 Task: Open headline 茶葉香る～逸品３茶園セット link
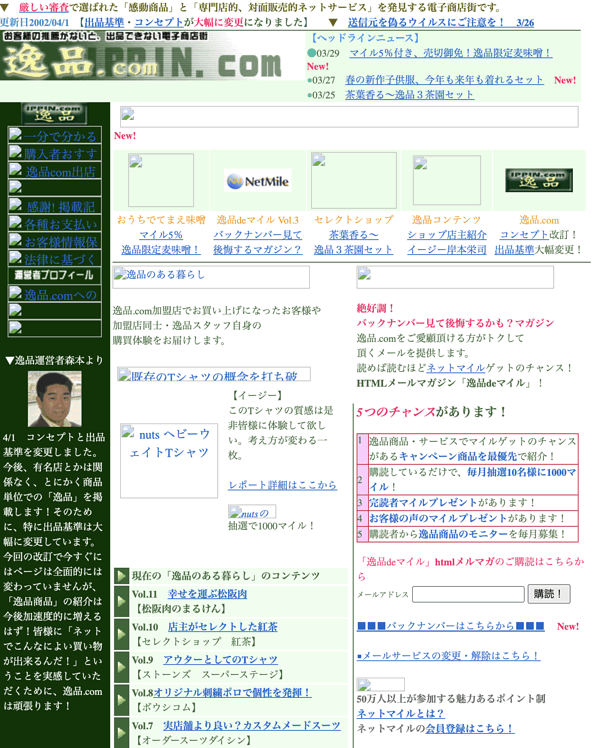point(410,94)
